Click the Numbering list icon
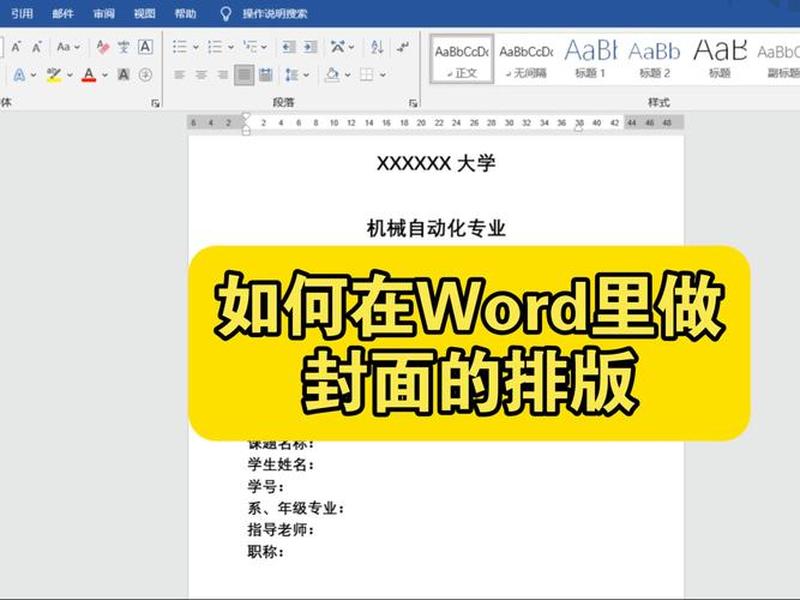This screenshot has width=800, height=600. [x=215, y=47]
